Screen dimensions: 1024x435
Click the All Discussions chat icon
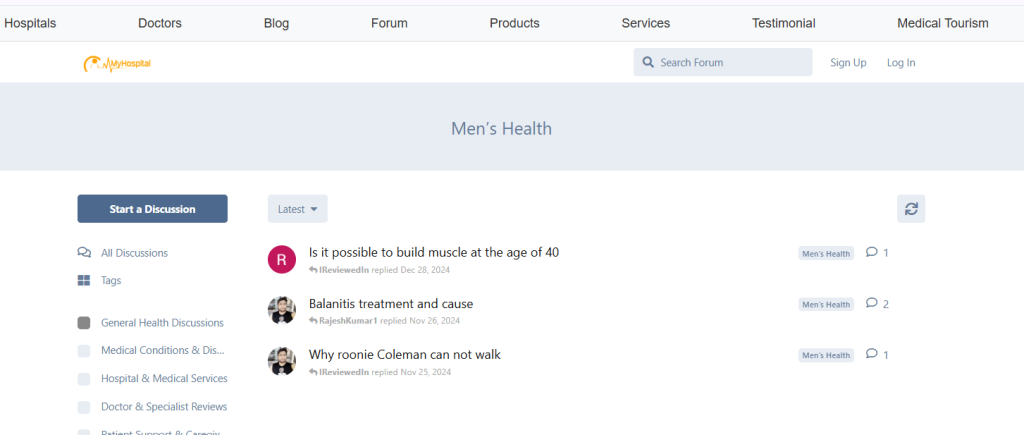point(84,253)
